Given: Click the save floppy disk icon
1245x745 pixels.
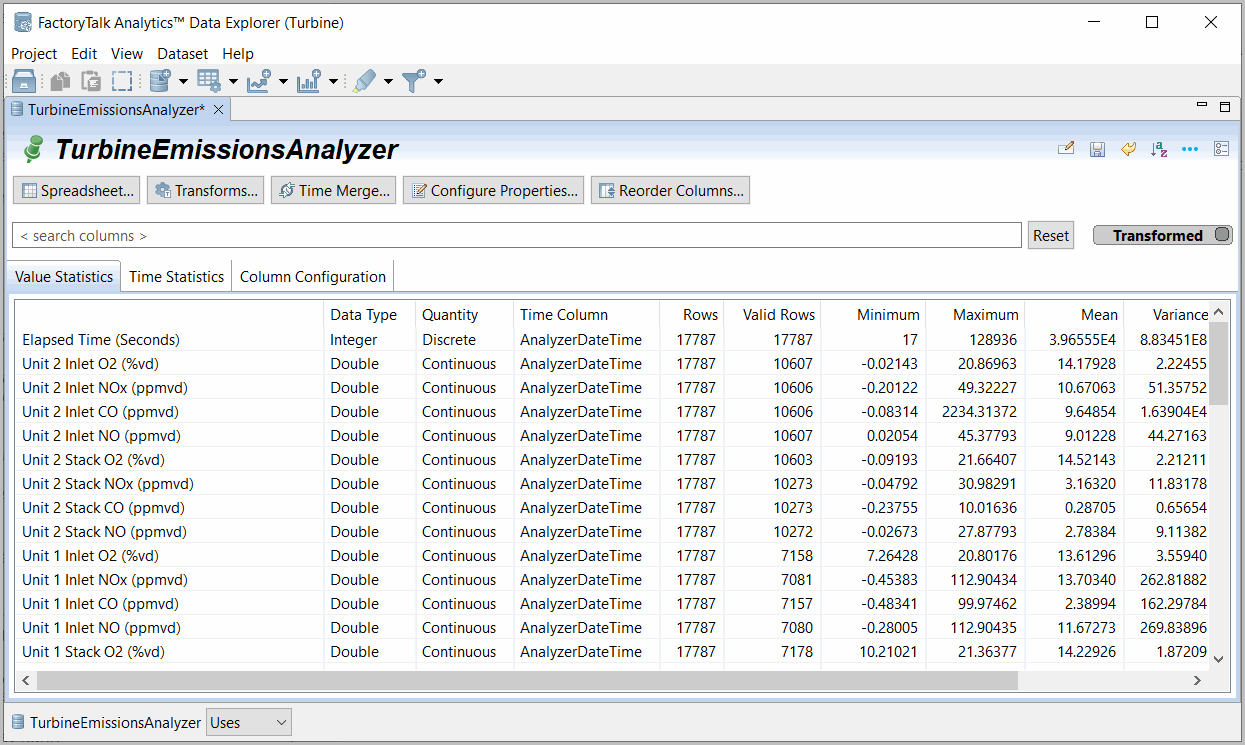Looking at the screenshot, I should coord(1097,149).
